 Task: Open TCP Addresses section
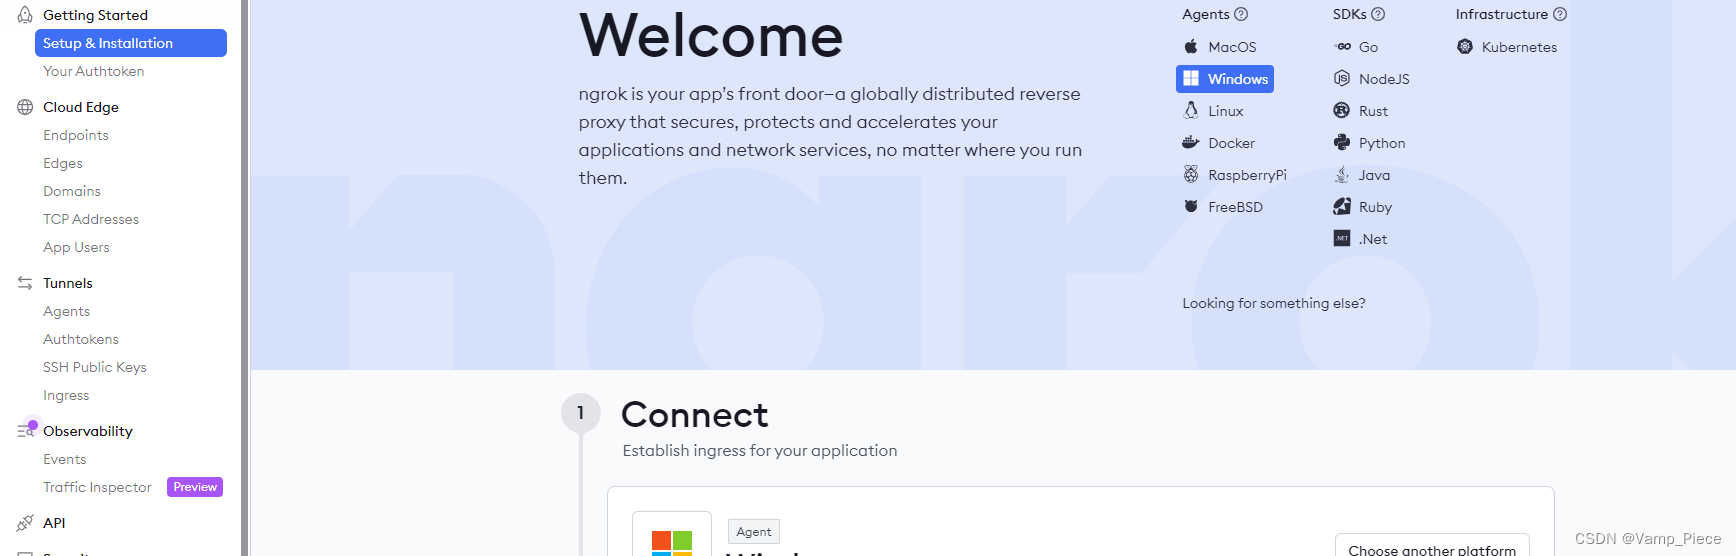91,219
